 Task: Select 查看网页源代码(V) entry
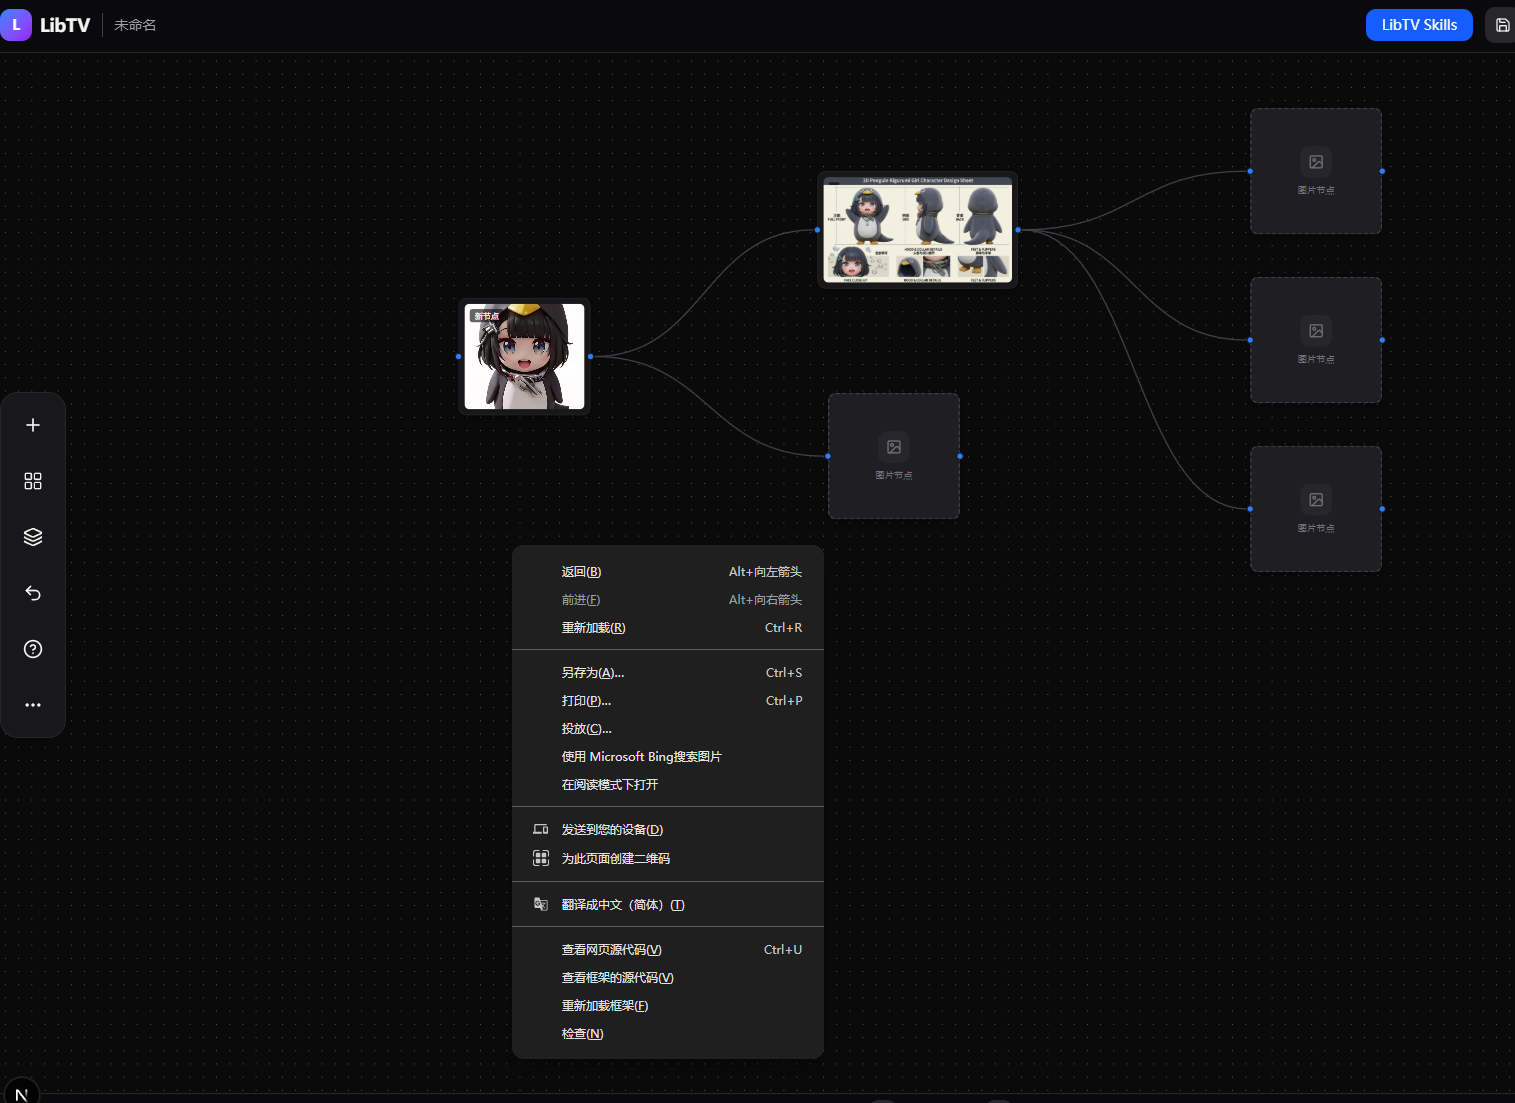[x=668, y=950]
